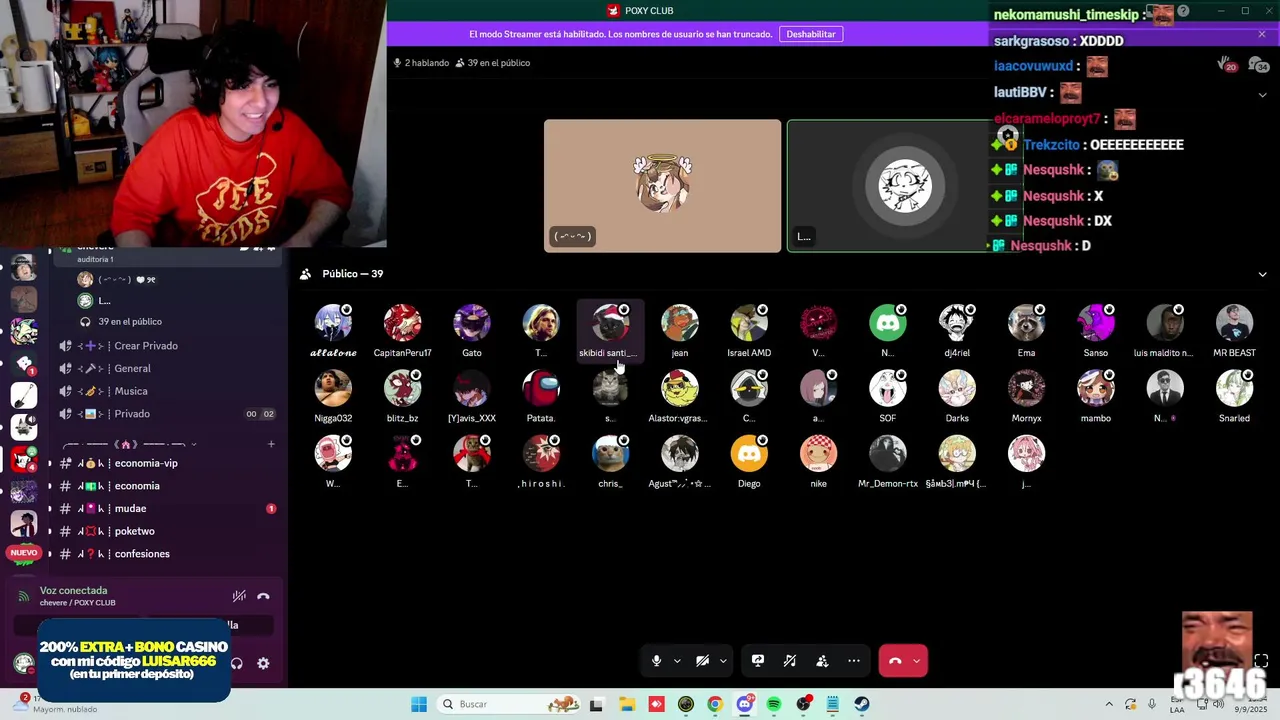This screenshot has height=720, width=1280.
Task: Click the Windows Start button
Action: 419,704
